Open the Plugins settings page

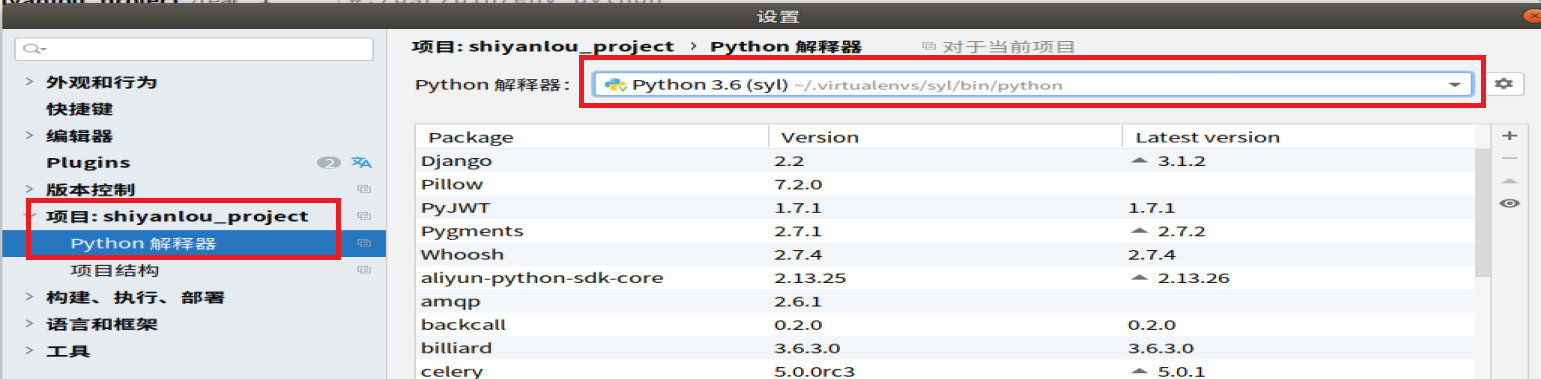click(x=88, y=162)
